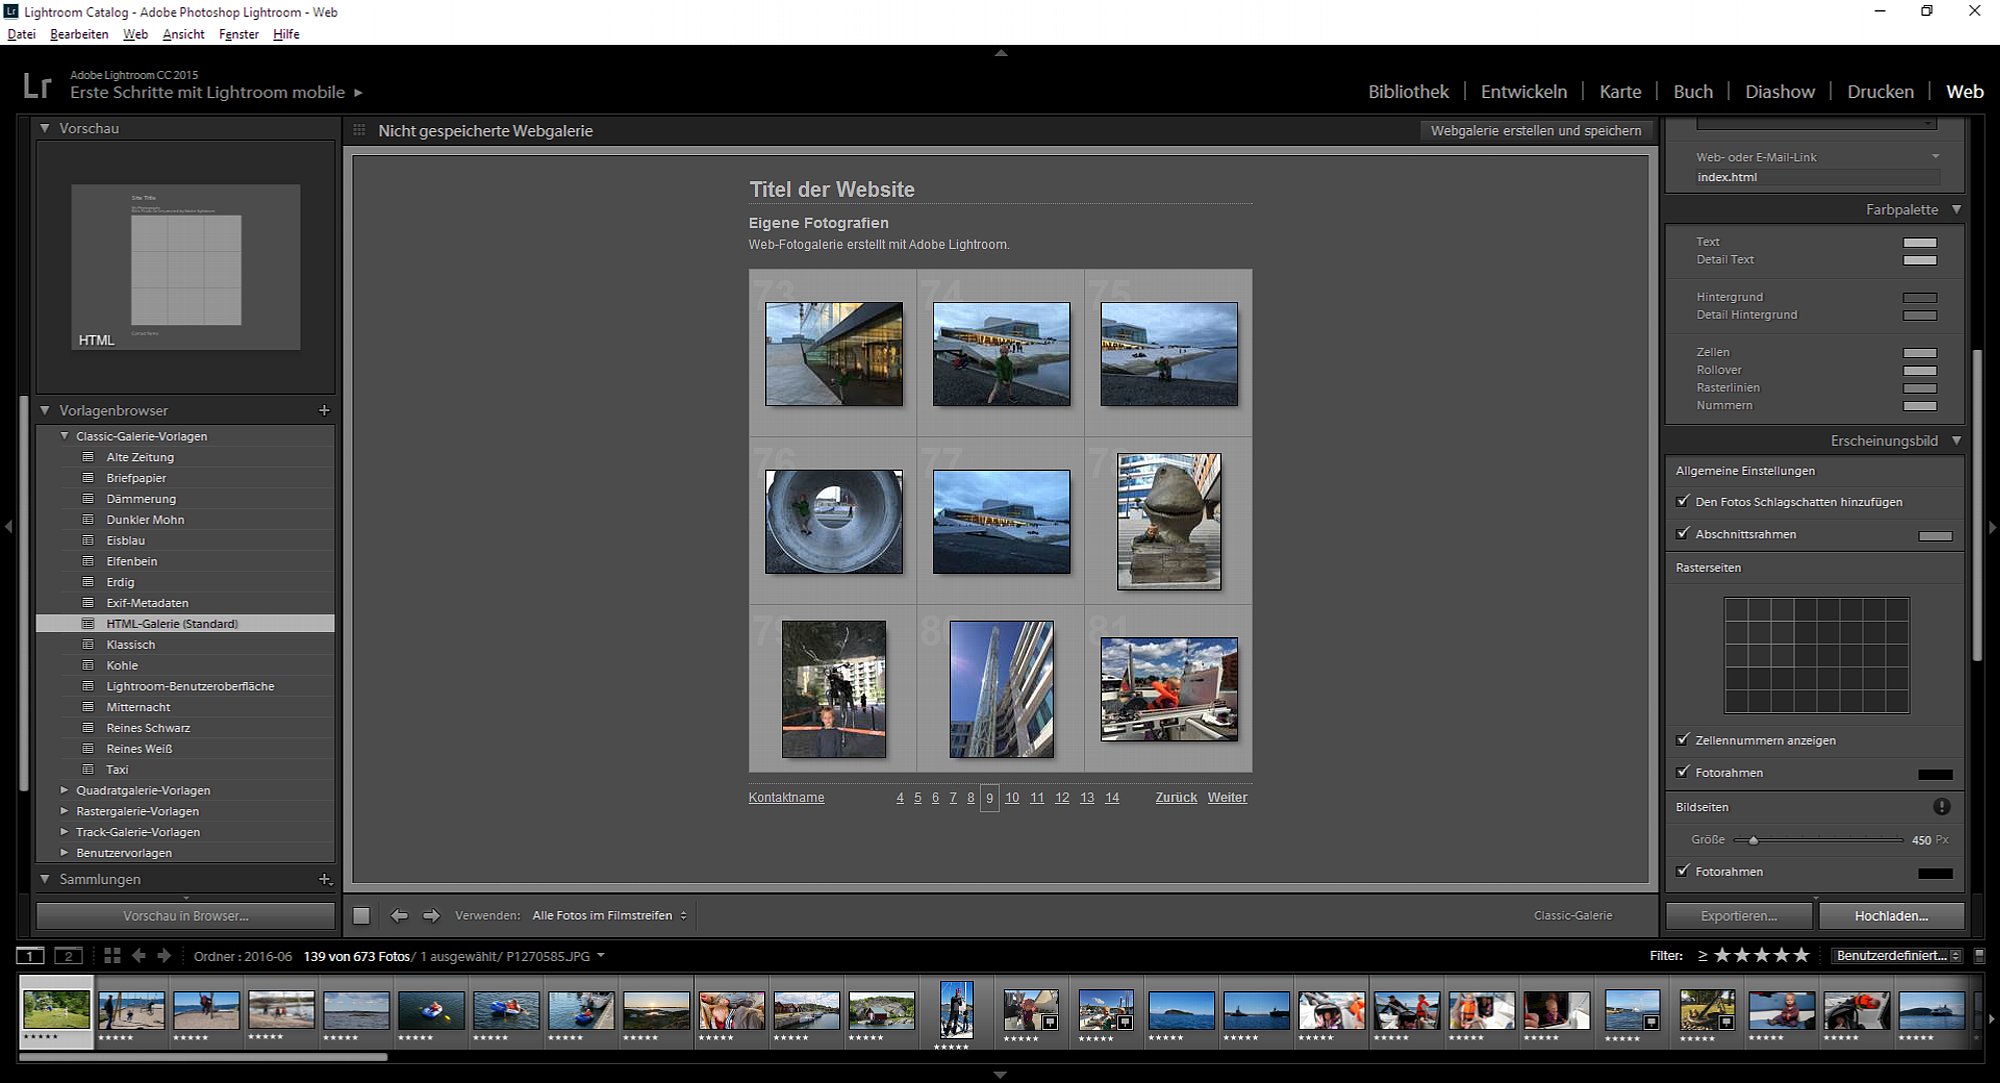Select frog statue thumbnail in gallery
Screen dimensions: 2000x1083
pos(1169,521)
